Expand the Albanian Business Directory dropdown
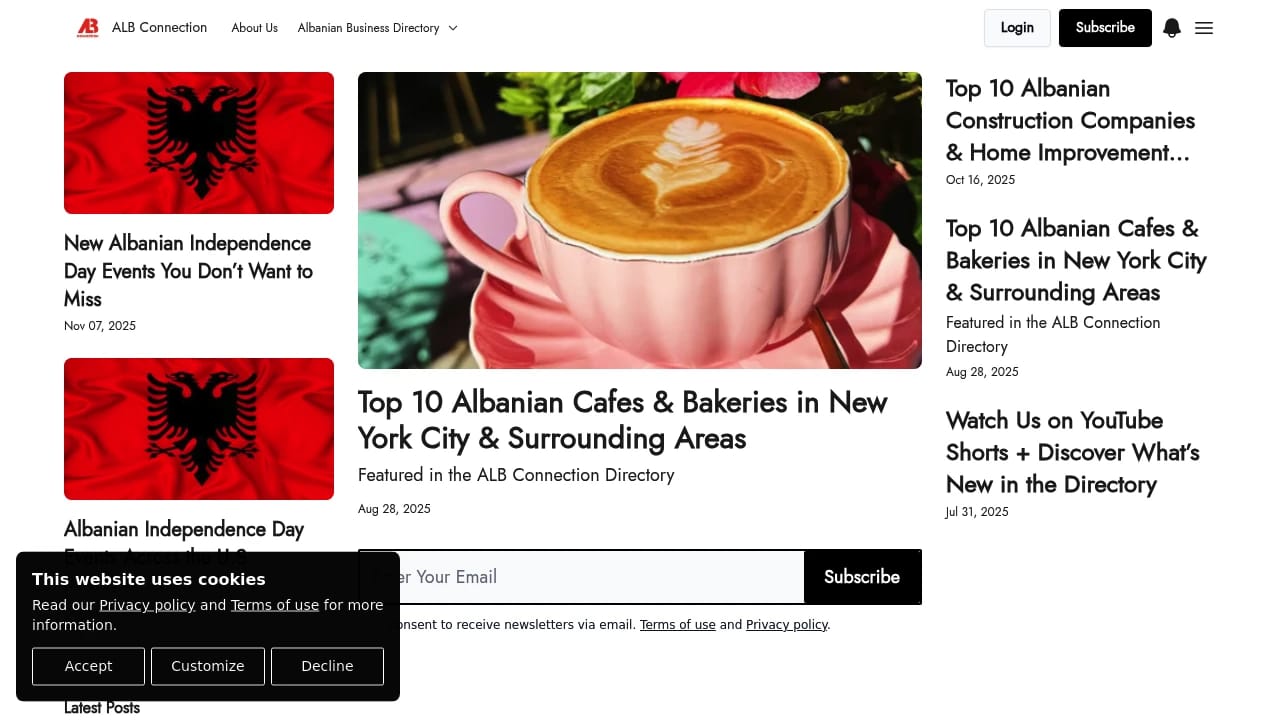This screenshot has height=720, width=1280. pyautogui.click(x=377, y=28)
